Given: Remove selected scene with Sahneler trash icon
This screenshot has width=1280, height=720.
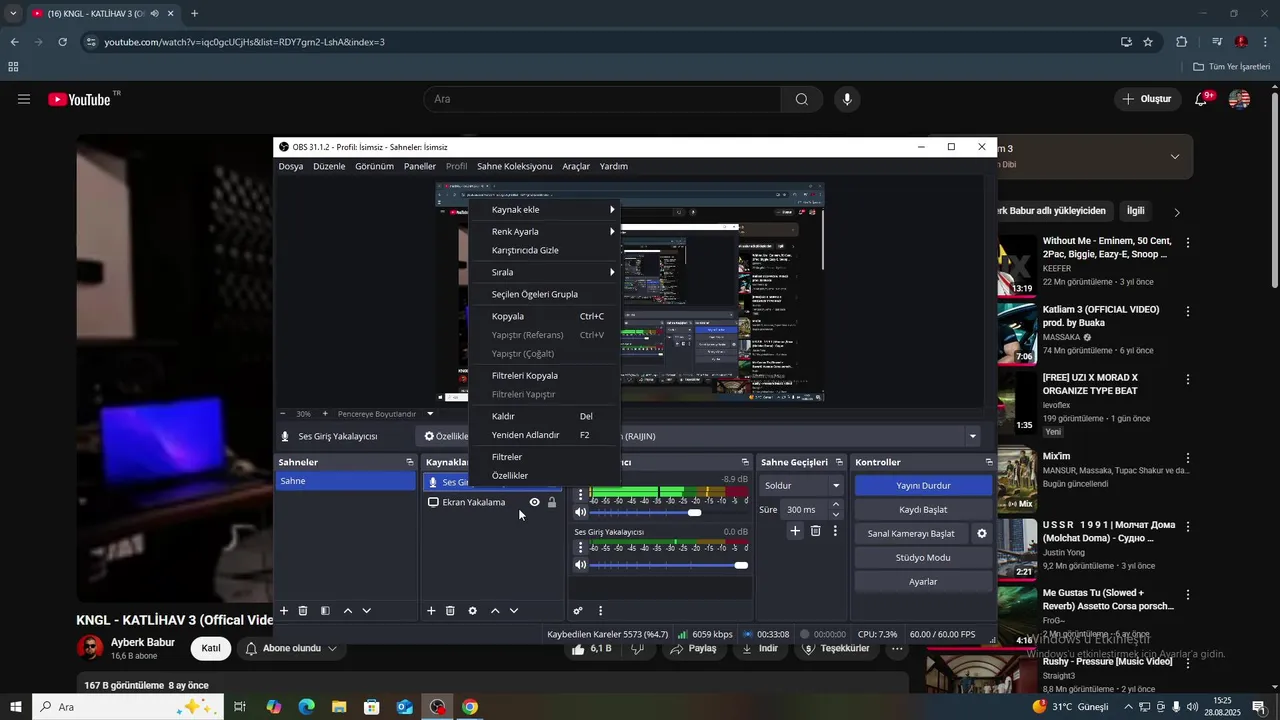Looking at the screenshot, I should [x=303, y=611].
